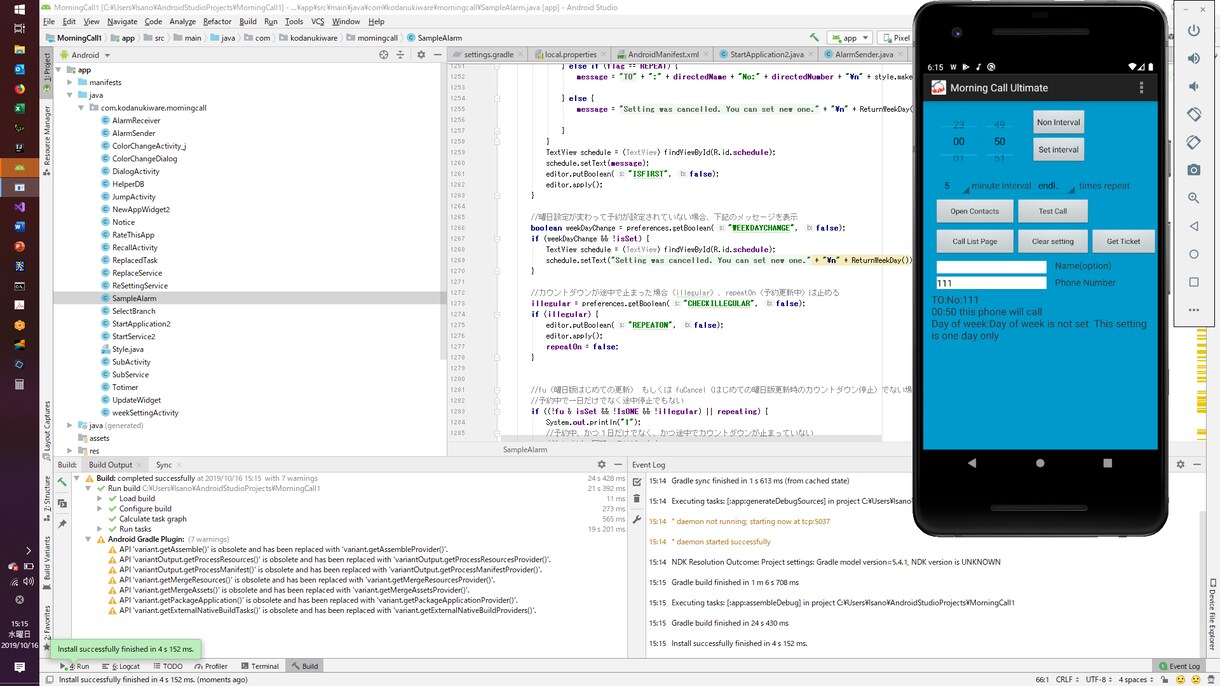This screenshot has height=686, width=1220.
Task: Tap the Non Interval button in emulator
Action: click(x=1059, y=122)
